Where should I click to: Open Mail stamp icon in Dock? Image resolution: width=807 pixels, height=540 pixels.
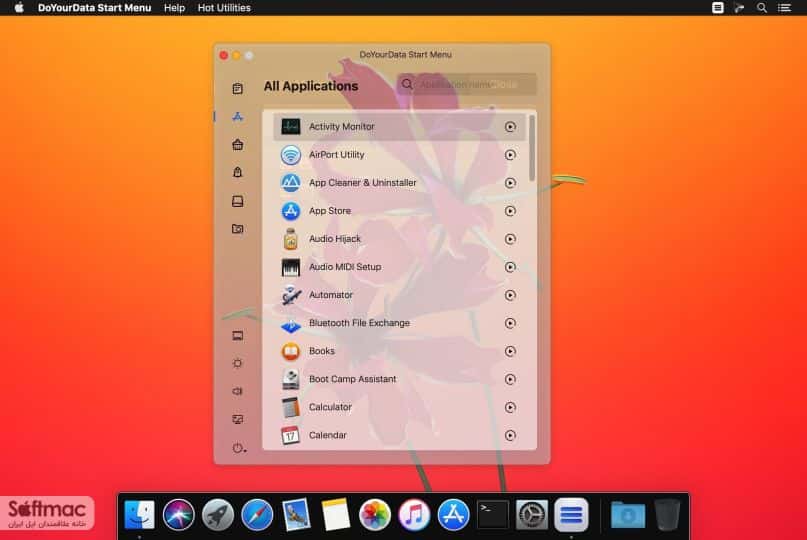click(296, 514)
